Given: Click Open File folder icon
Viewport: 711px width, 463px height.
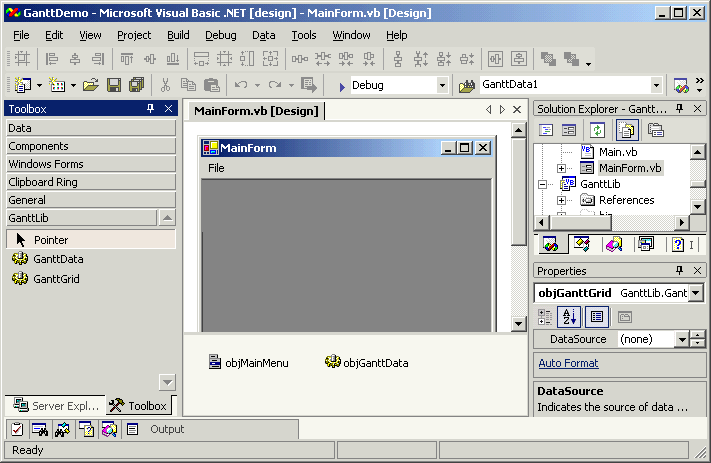Looking at the screenshot, I should (91, 85).
